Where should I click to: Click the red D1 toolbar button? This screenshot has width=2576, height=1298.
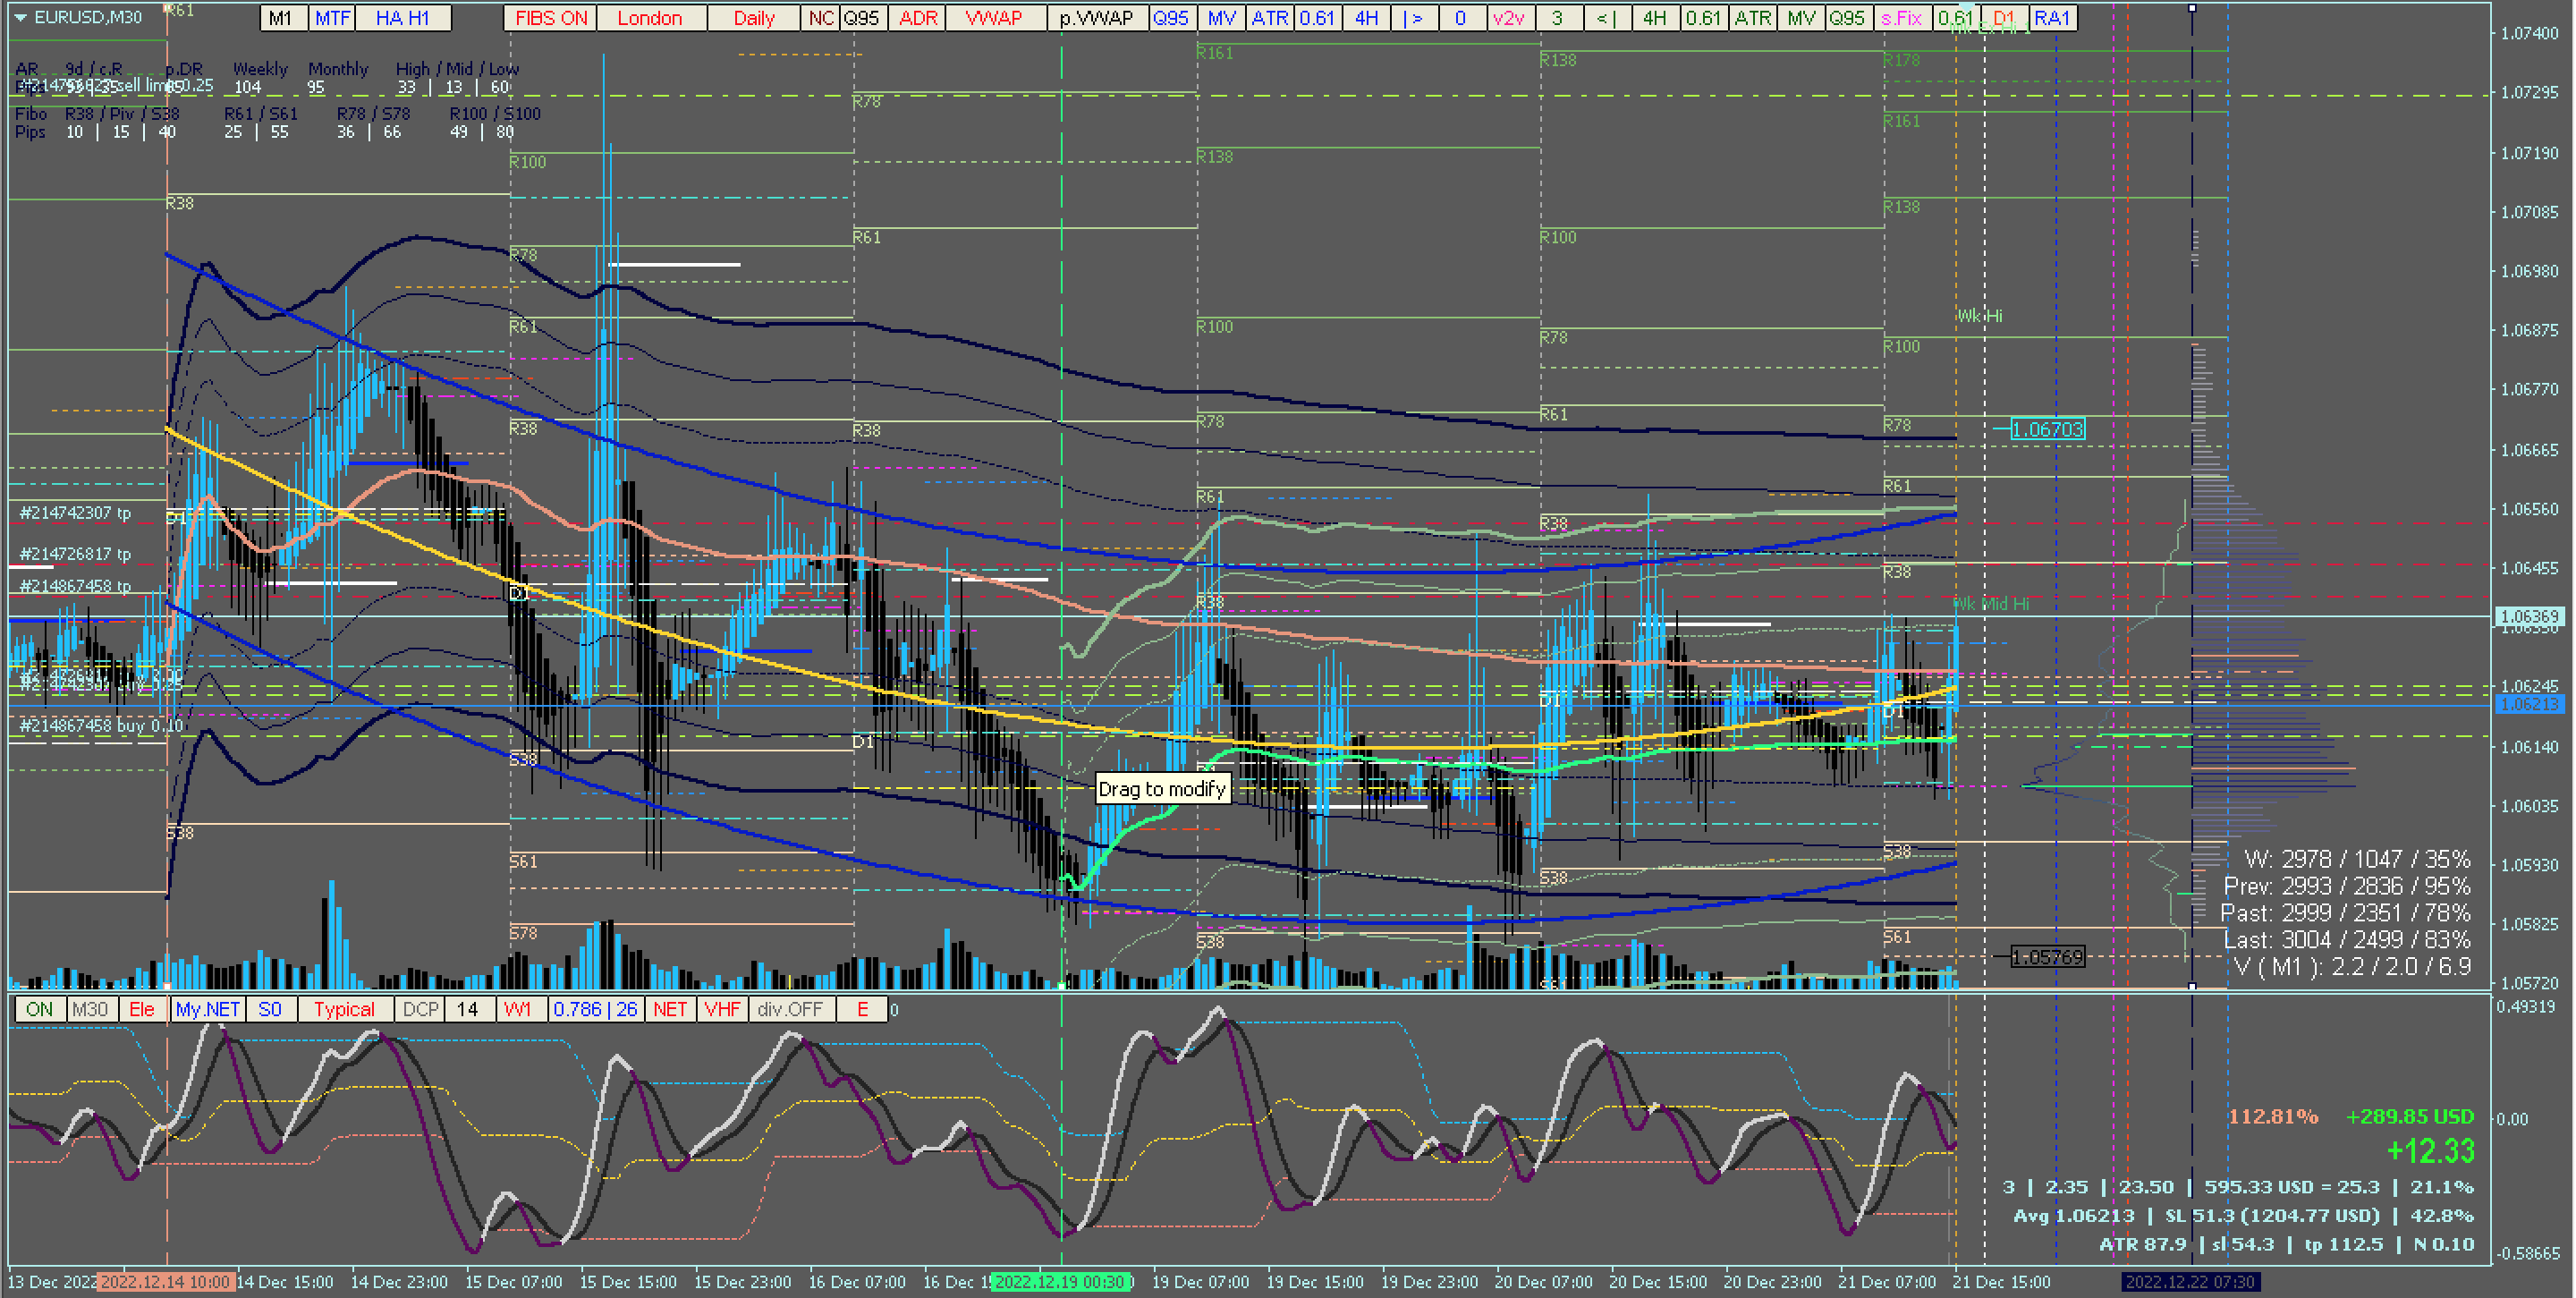coord(2004,18)
